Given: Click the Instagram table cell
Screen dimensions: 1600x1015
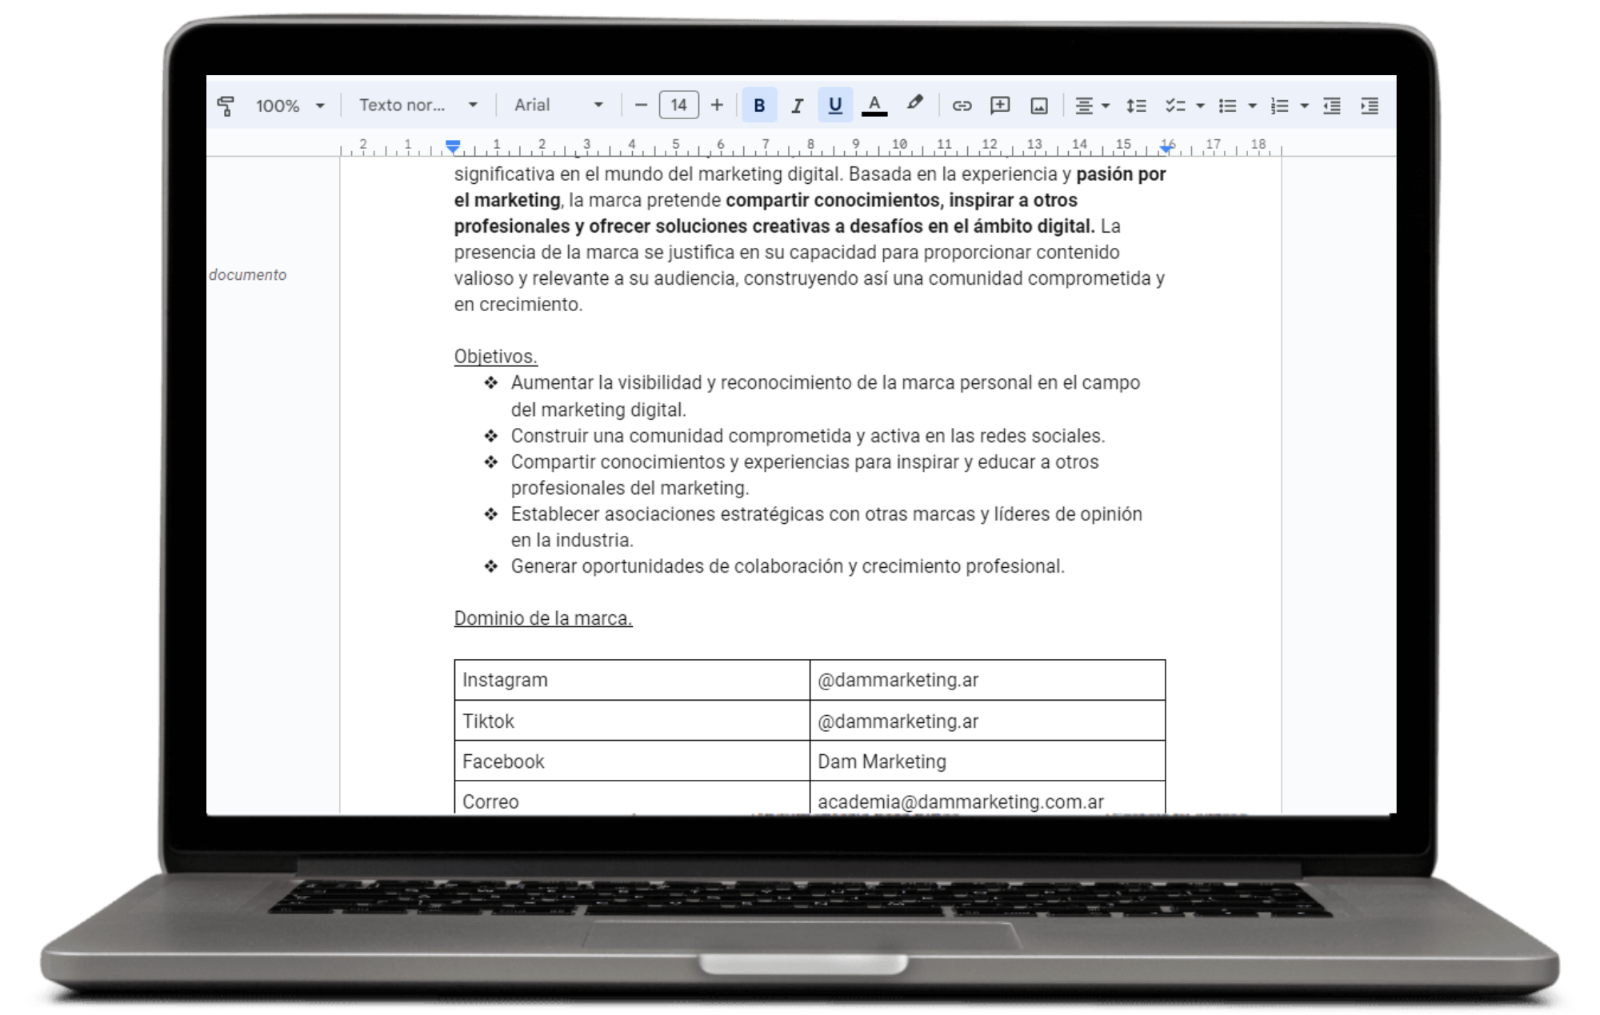Looking at the screenshot, I should 632,680.
